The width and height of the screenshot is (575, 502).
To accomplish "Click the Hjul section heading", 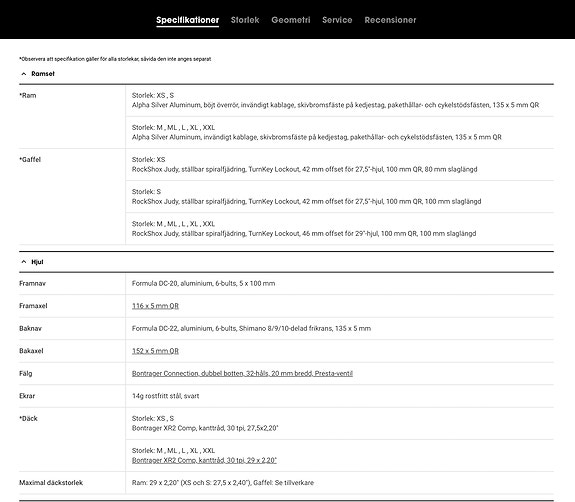I will coord(37,262).
